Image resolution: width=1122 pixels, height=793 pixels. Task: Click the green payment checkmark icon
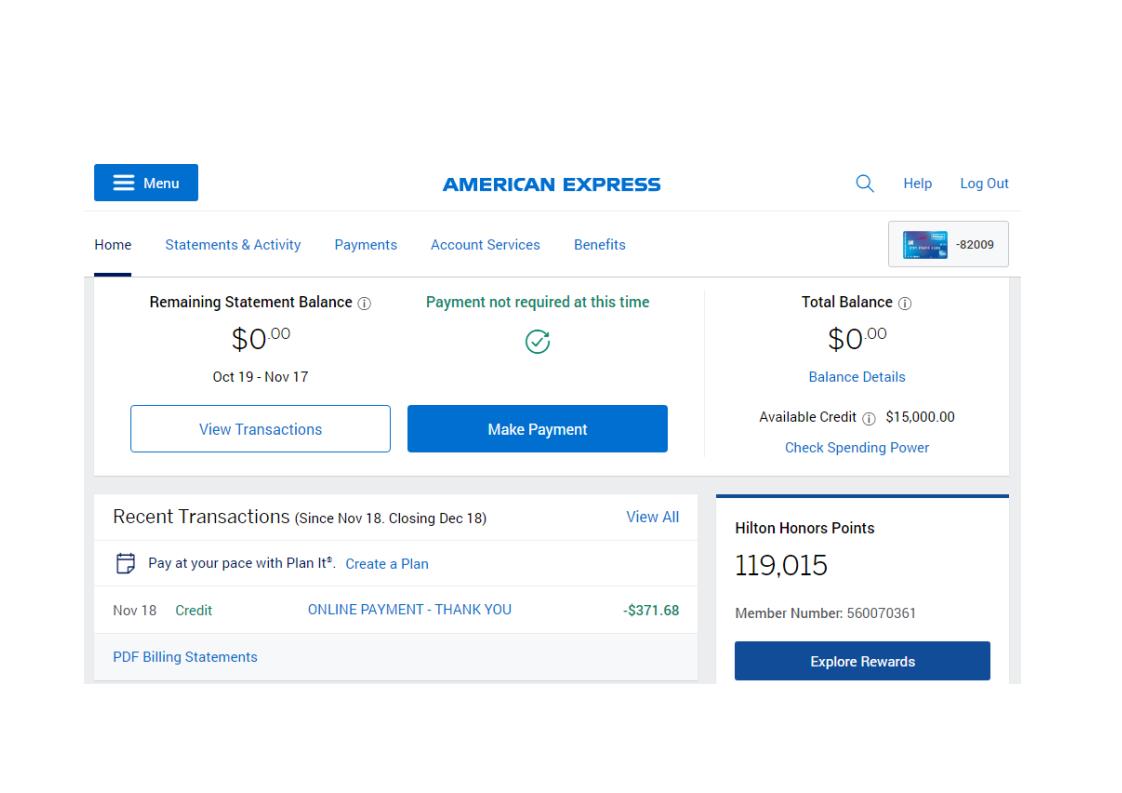537,342
